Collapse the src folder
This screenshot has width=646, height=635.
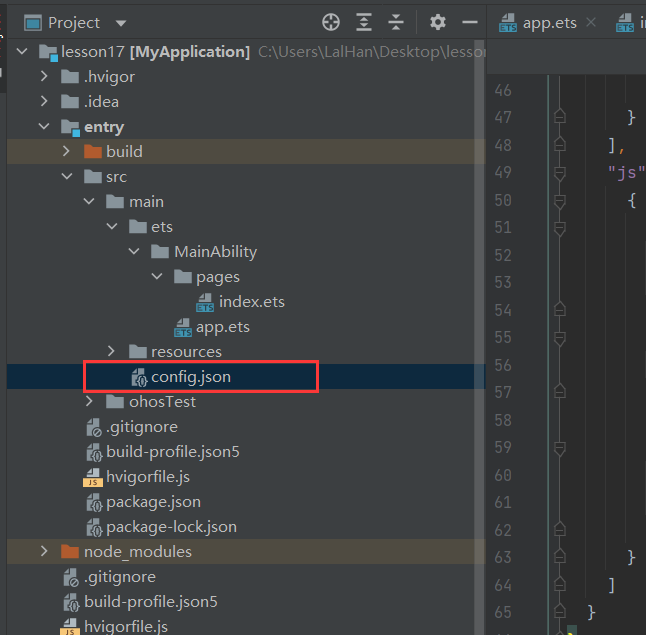coord(67,176)
